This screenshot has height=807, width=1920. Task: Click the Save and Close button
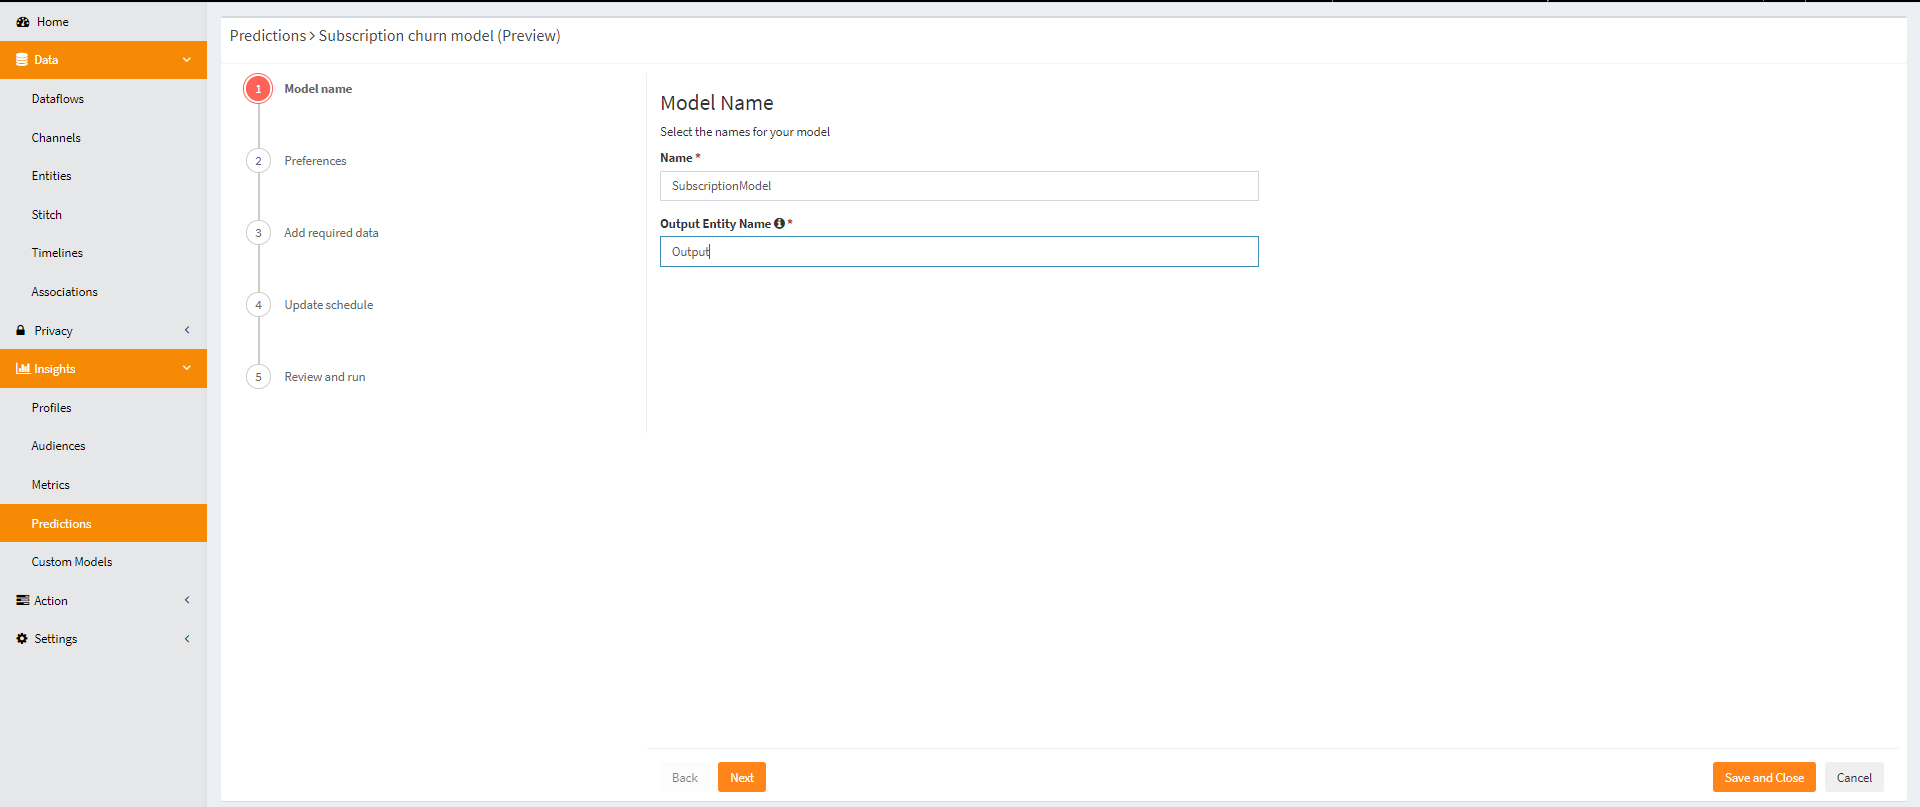click(x=1763, y=778)
